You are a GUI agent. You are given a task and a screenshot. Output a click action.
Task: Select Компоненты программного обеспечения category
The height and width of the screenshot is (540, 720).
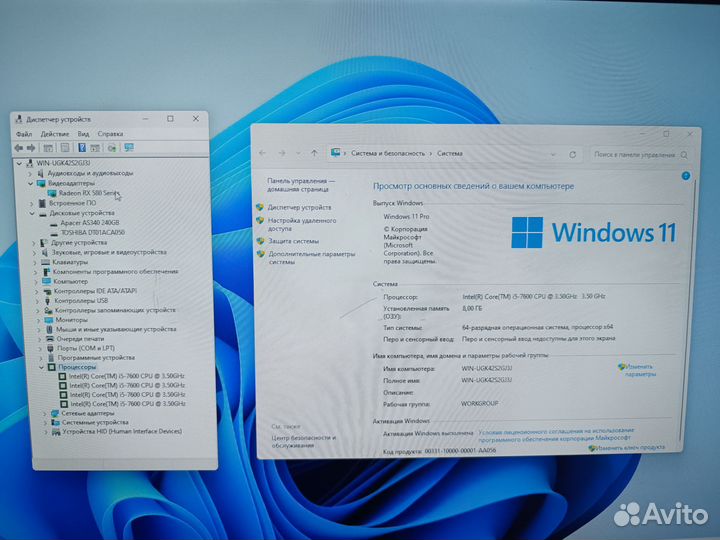coord(115,272)
